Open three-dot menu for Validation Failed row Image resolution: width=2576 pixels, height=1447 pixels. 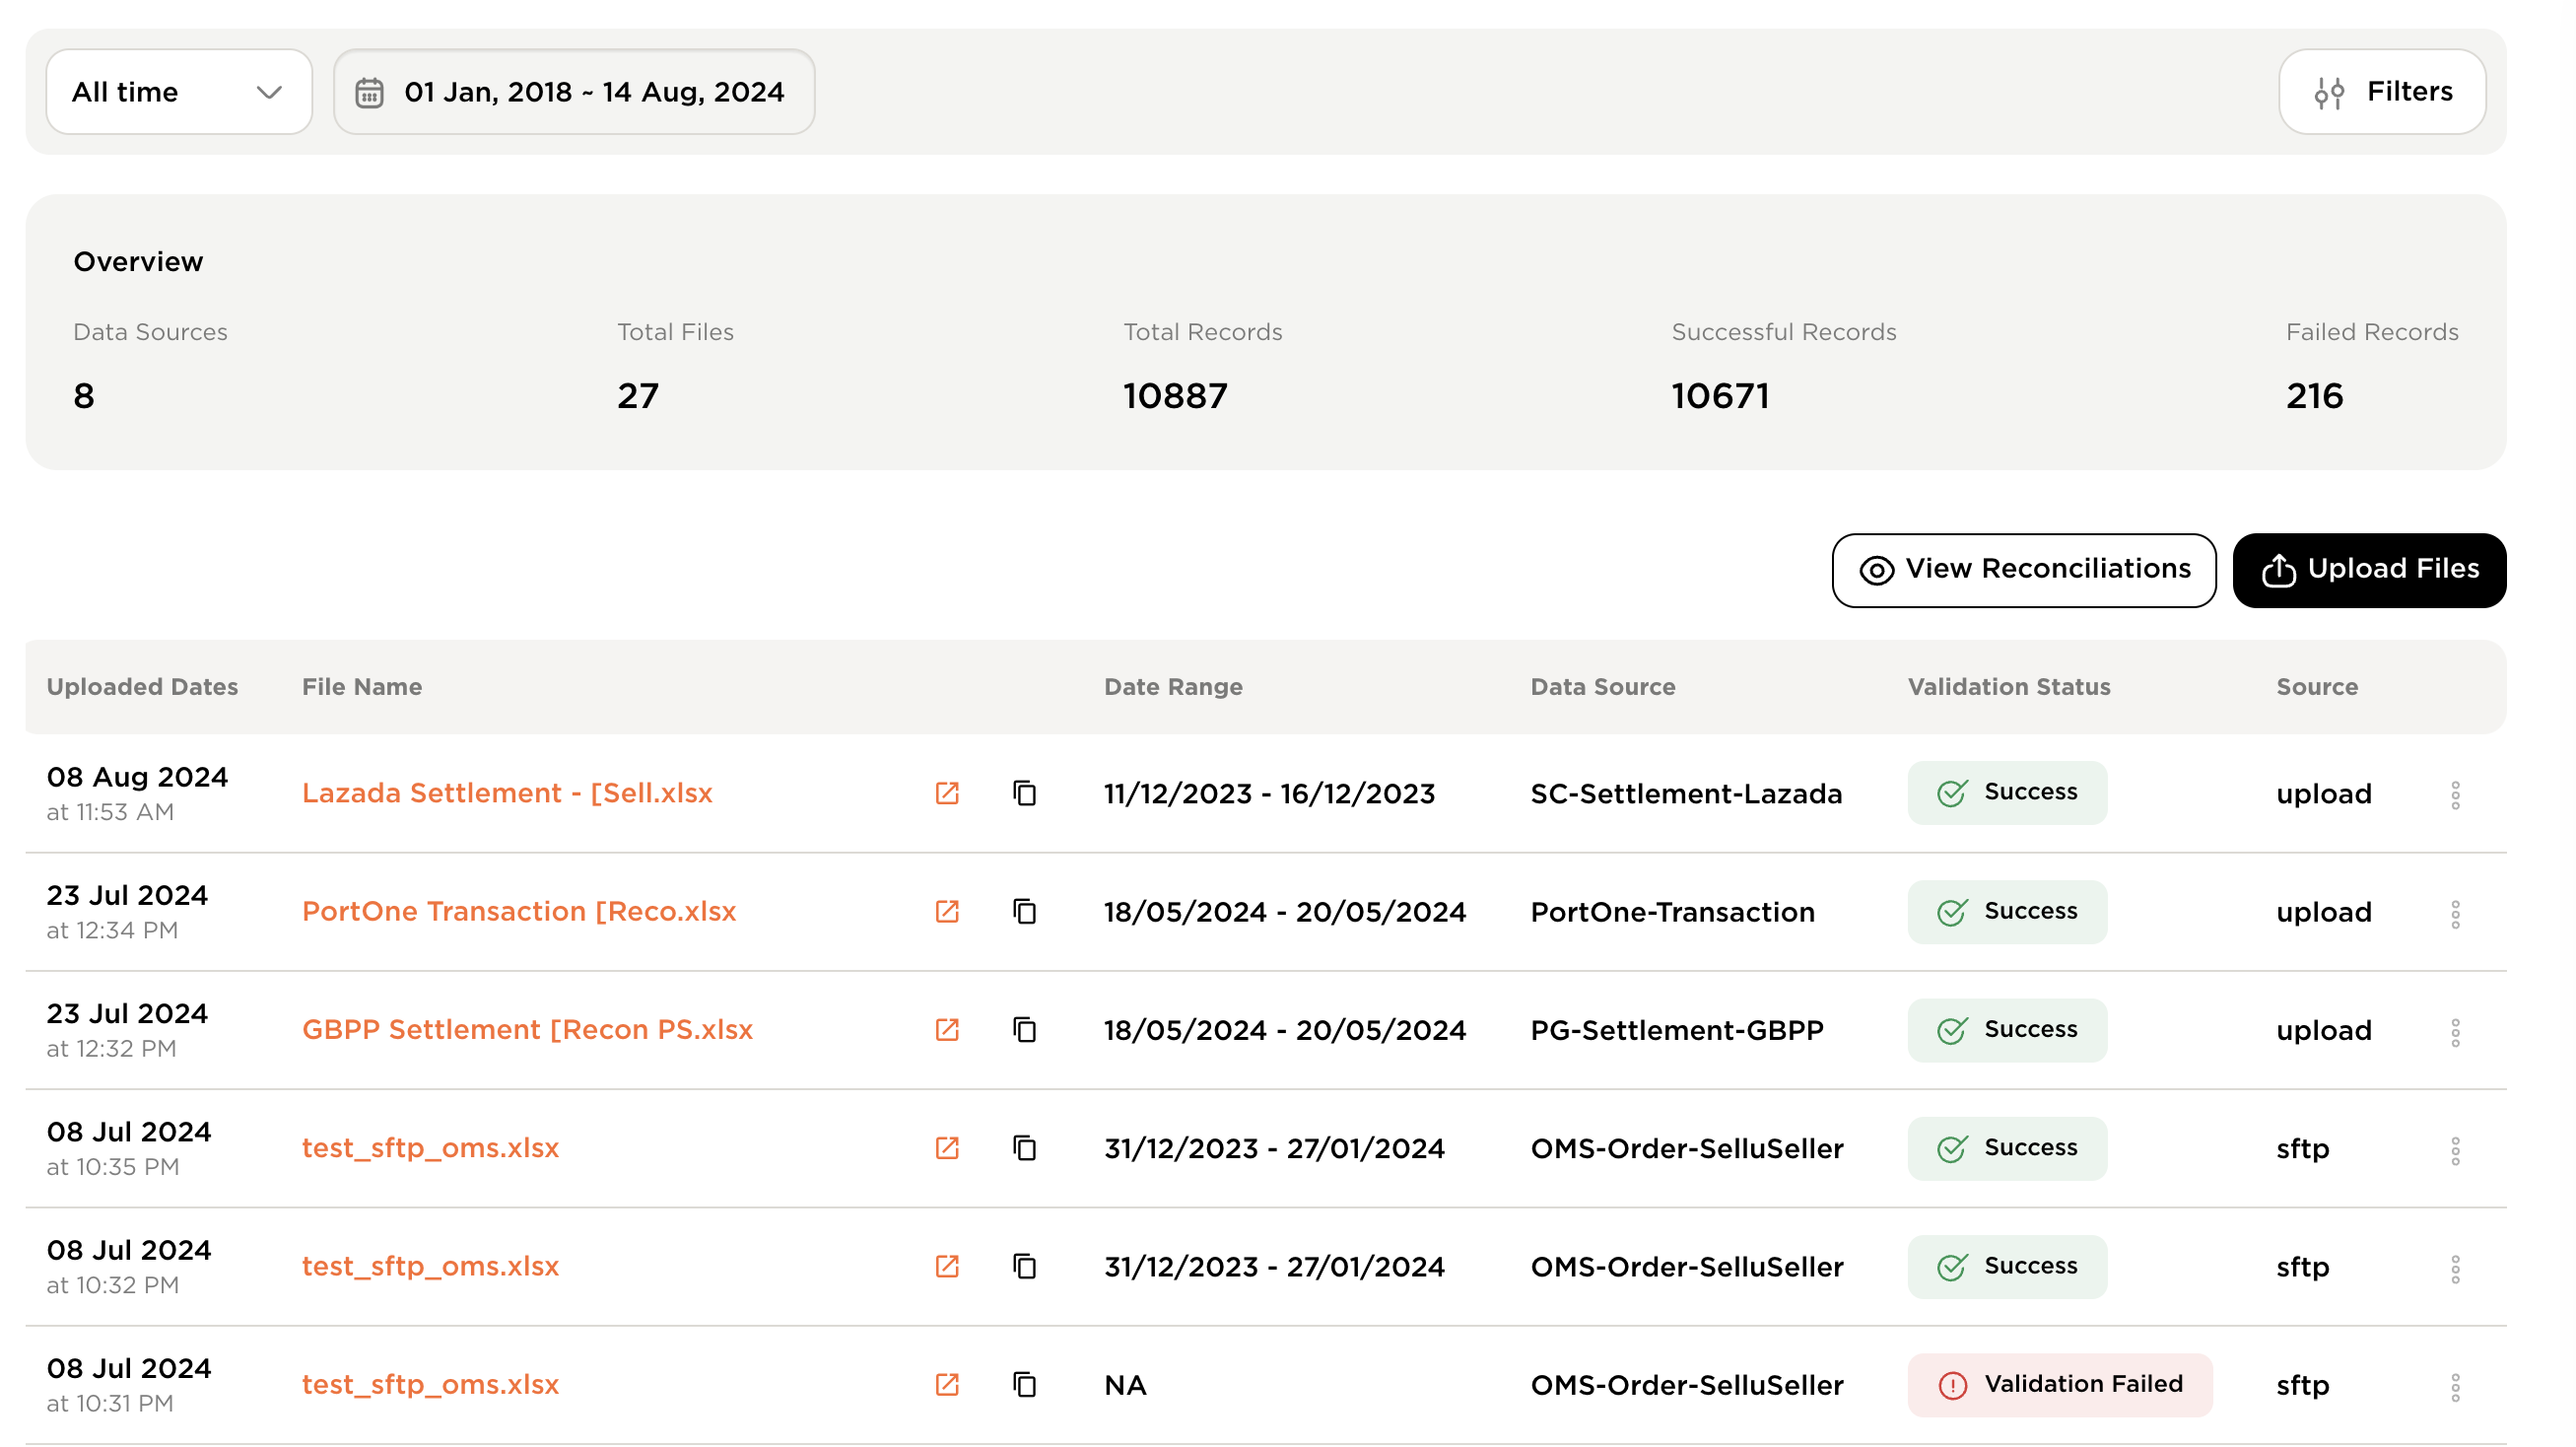2454,1386
